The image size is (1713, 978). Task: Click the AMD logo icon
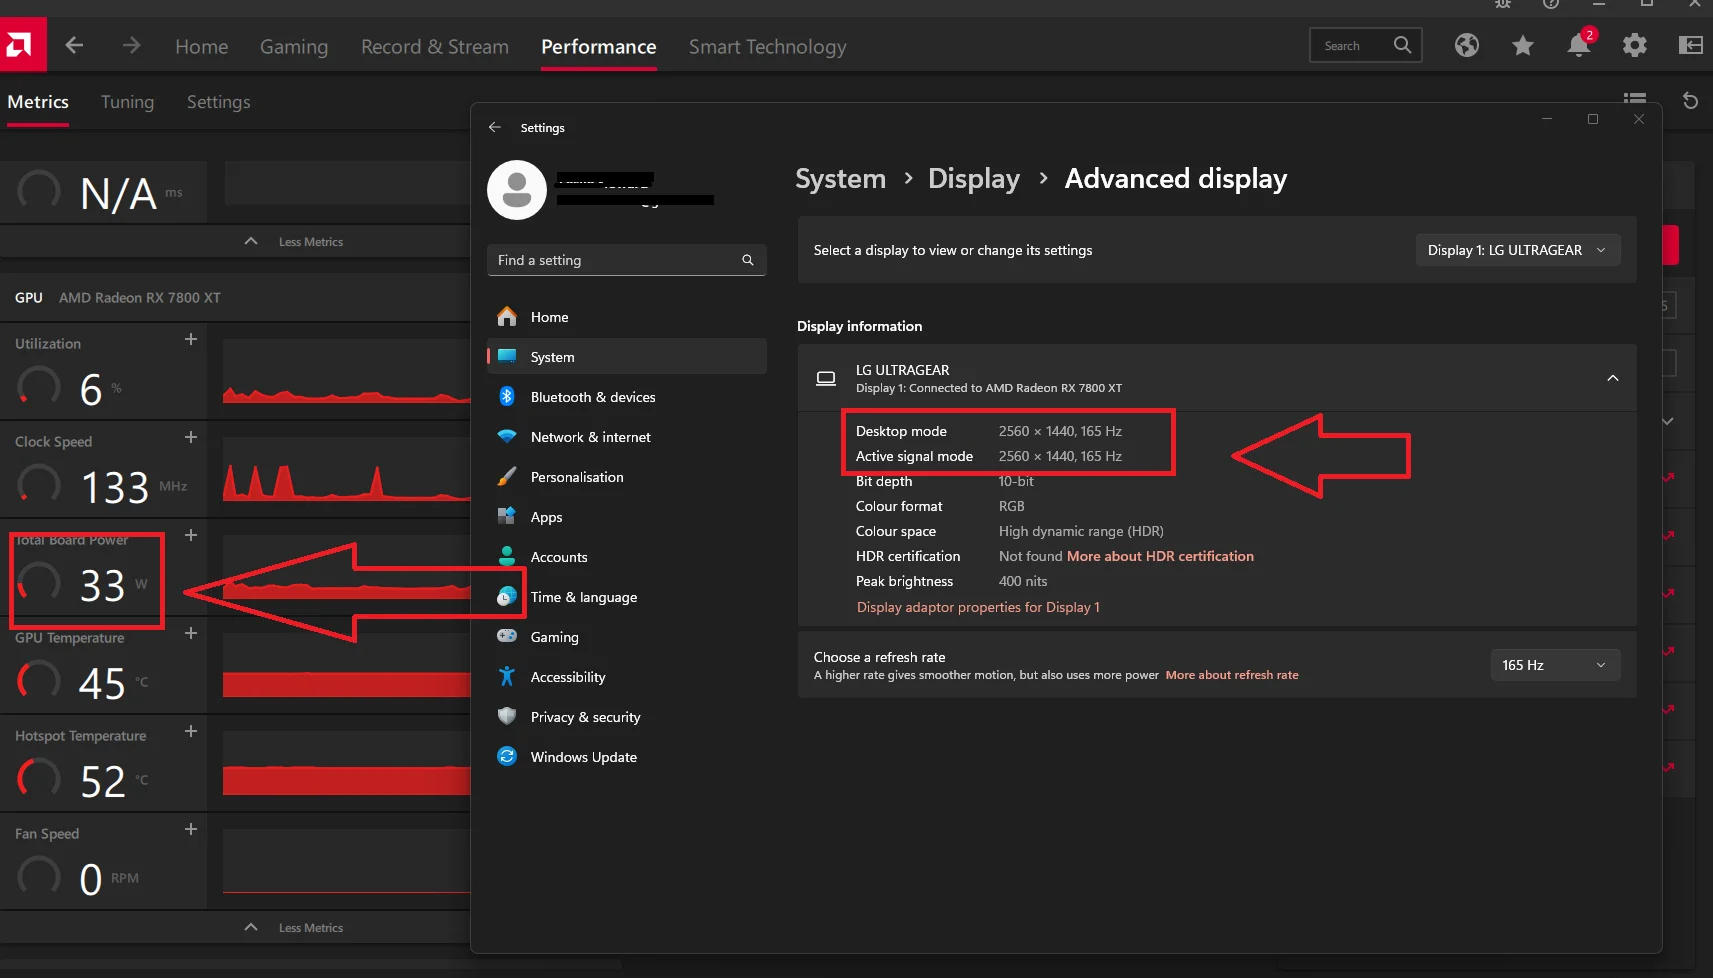(x=19, y=45)
